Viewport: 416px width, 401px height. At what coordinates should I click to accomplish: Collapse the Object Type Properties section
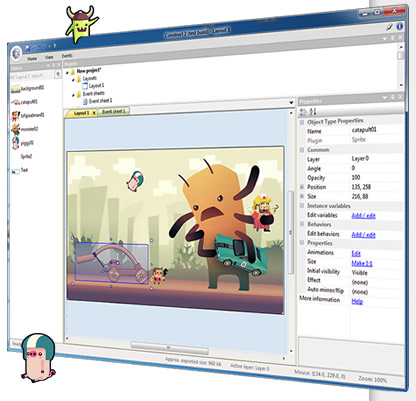tap(302, 122)
